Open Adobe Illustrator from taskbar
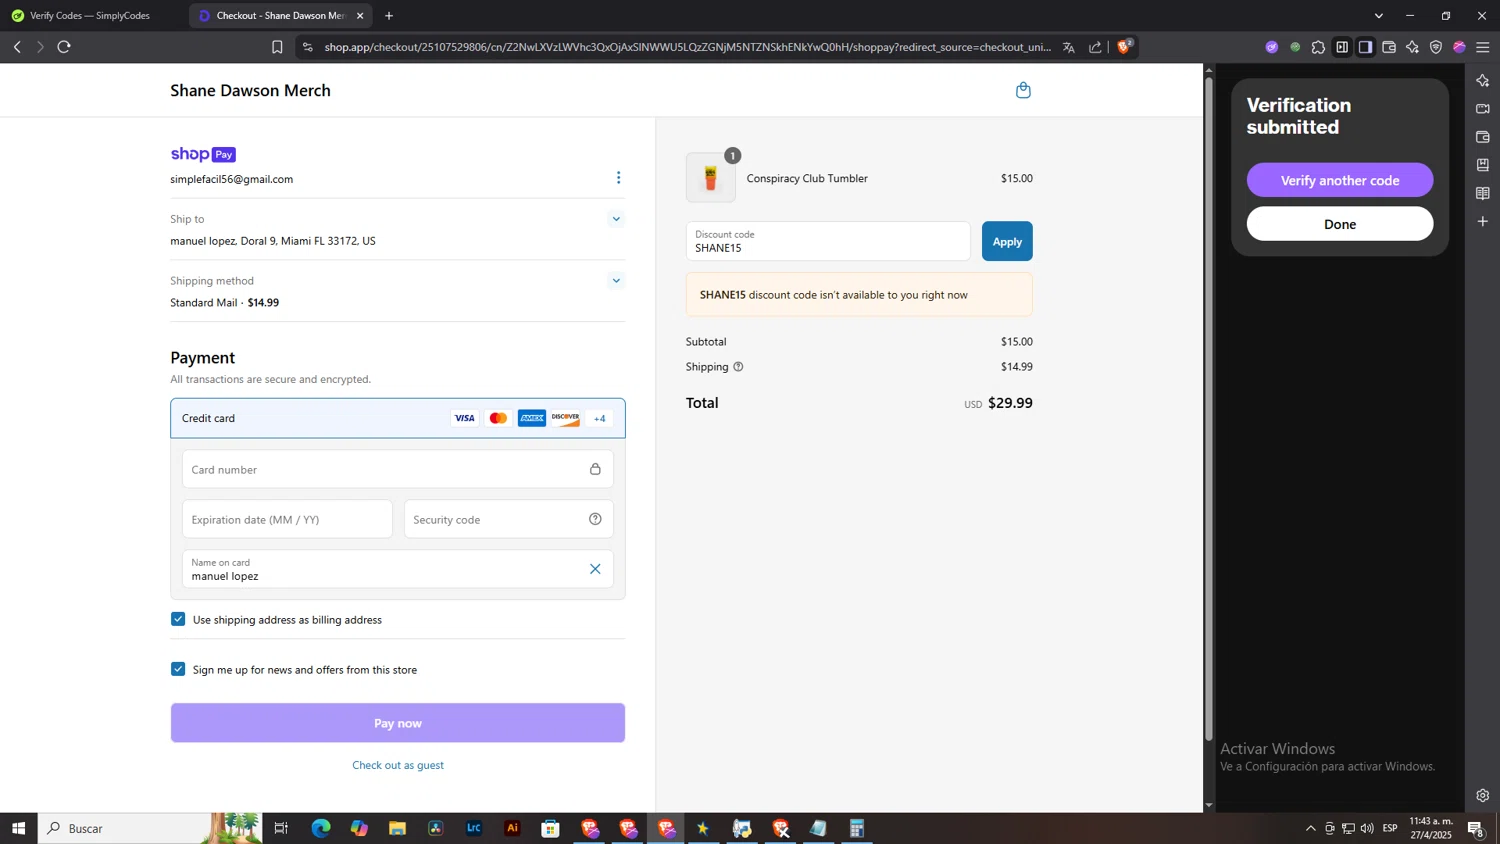Image resolution: width=1500 pixels, height=844 pixels. click(x=512, y=828)
